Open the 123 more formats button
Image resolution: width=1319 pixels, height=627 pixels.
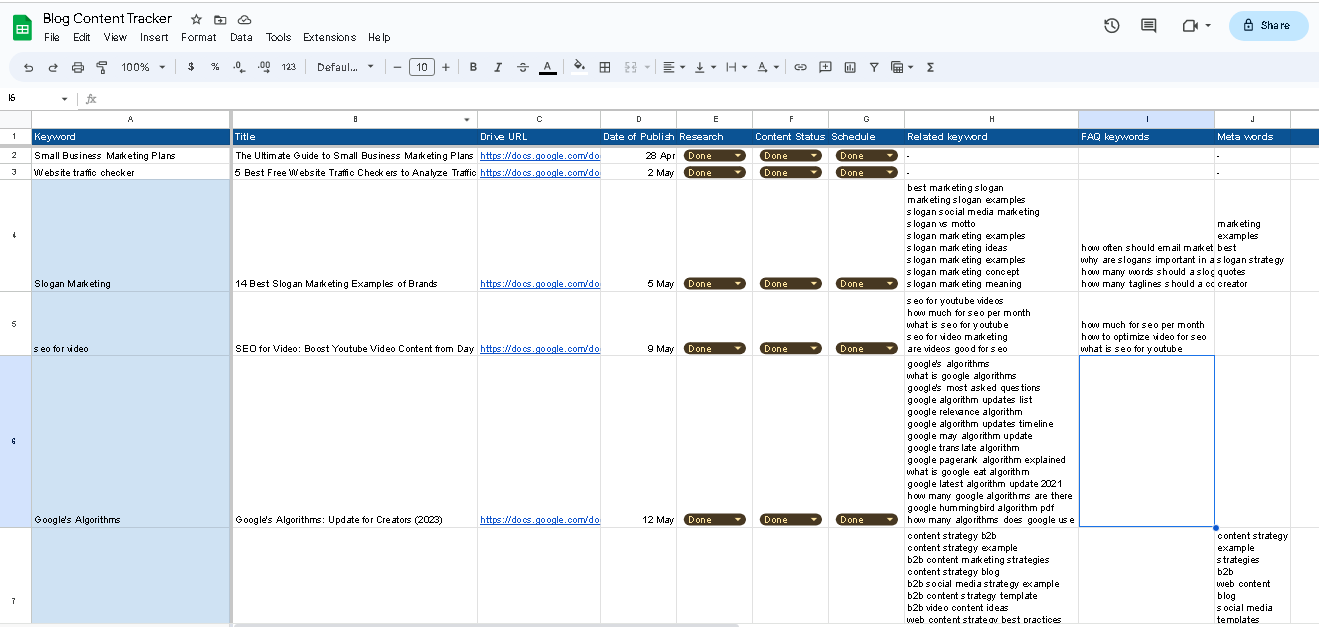pyautogui.click(x=289, y=67)
